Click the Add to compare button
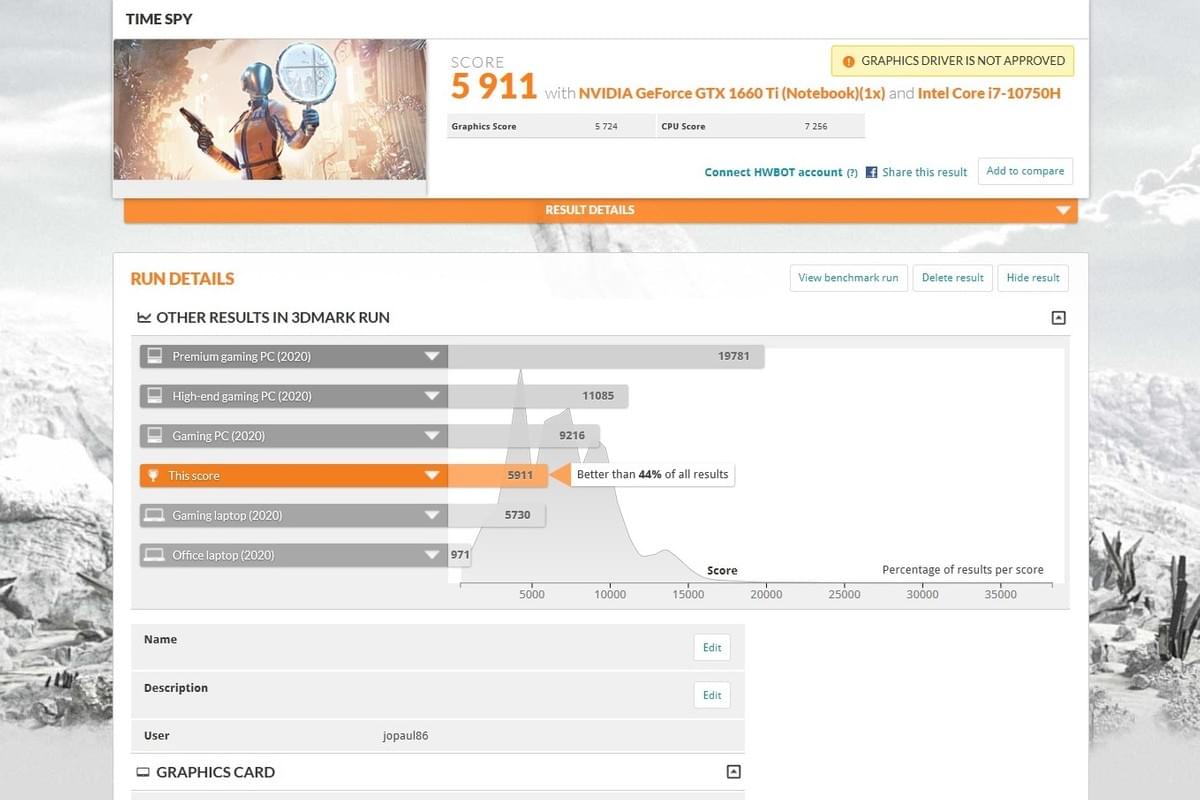The width and height of the screenshot is (1200, 800). click(x=1025, y=171)
